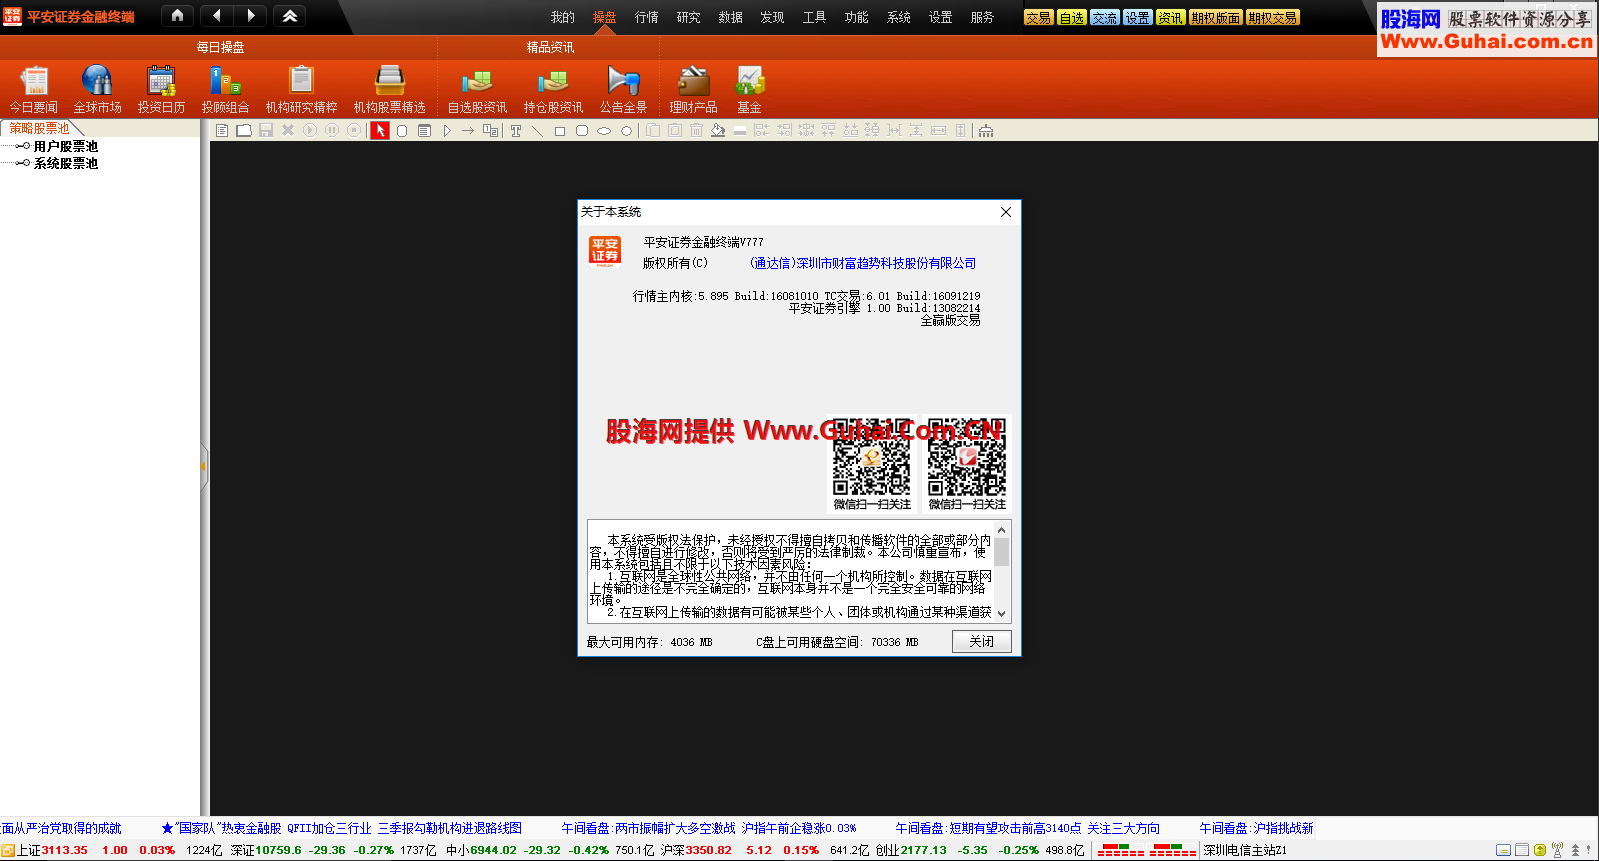The width and height of the screenshot is (1599, 861).
Task: Open 理财产品 wallet icon
Action: [693, 89]
